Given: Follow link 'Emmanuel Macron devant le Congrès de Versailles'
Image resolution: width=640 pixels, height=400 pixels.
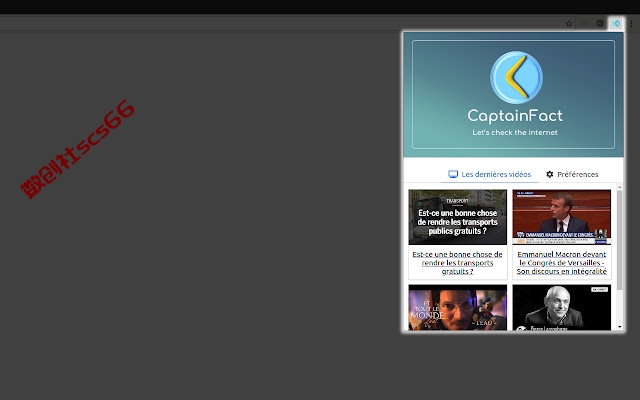Looking at the screenshot, I should (562, 263).
